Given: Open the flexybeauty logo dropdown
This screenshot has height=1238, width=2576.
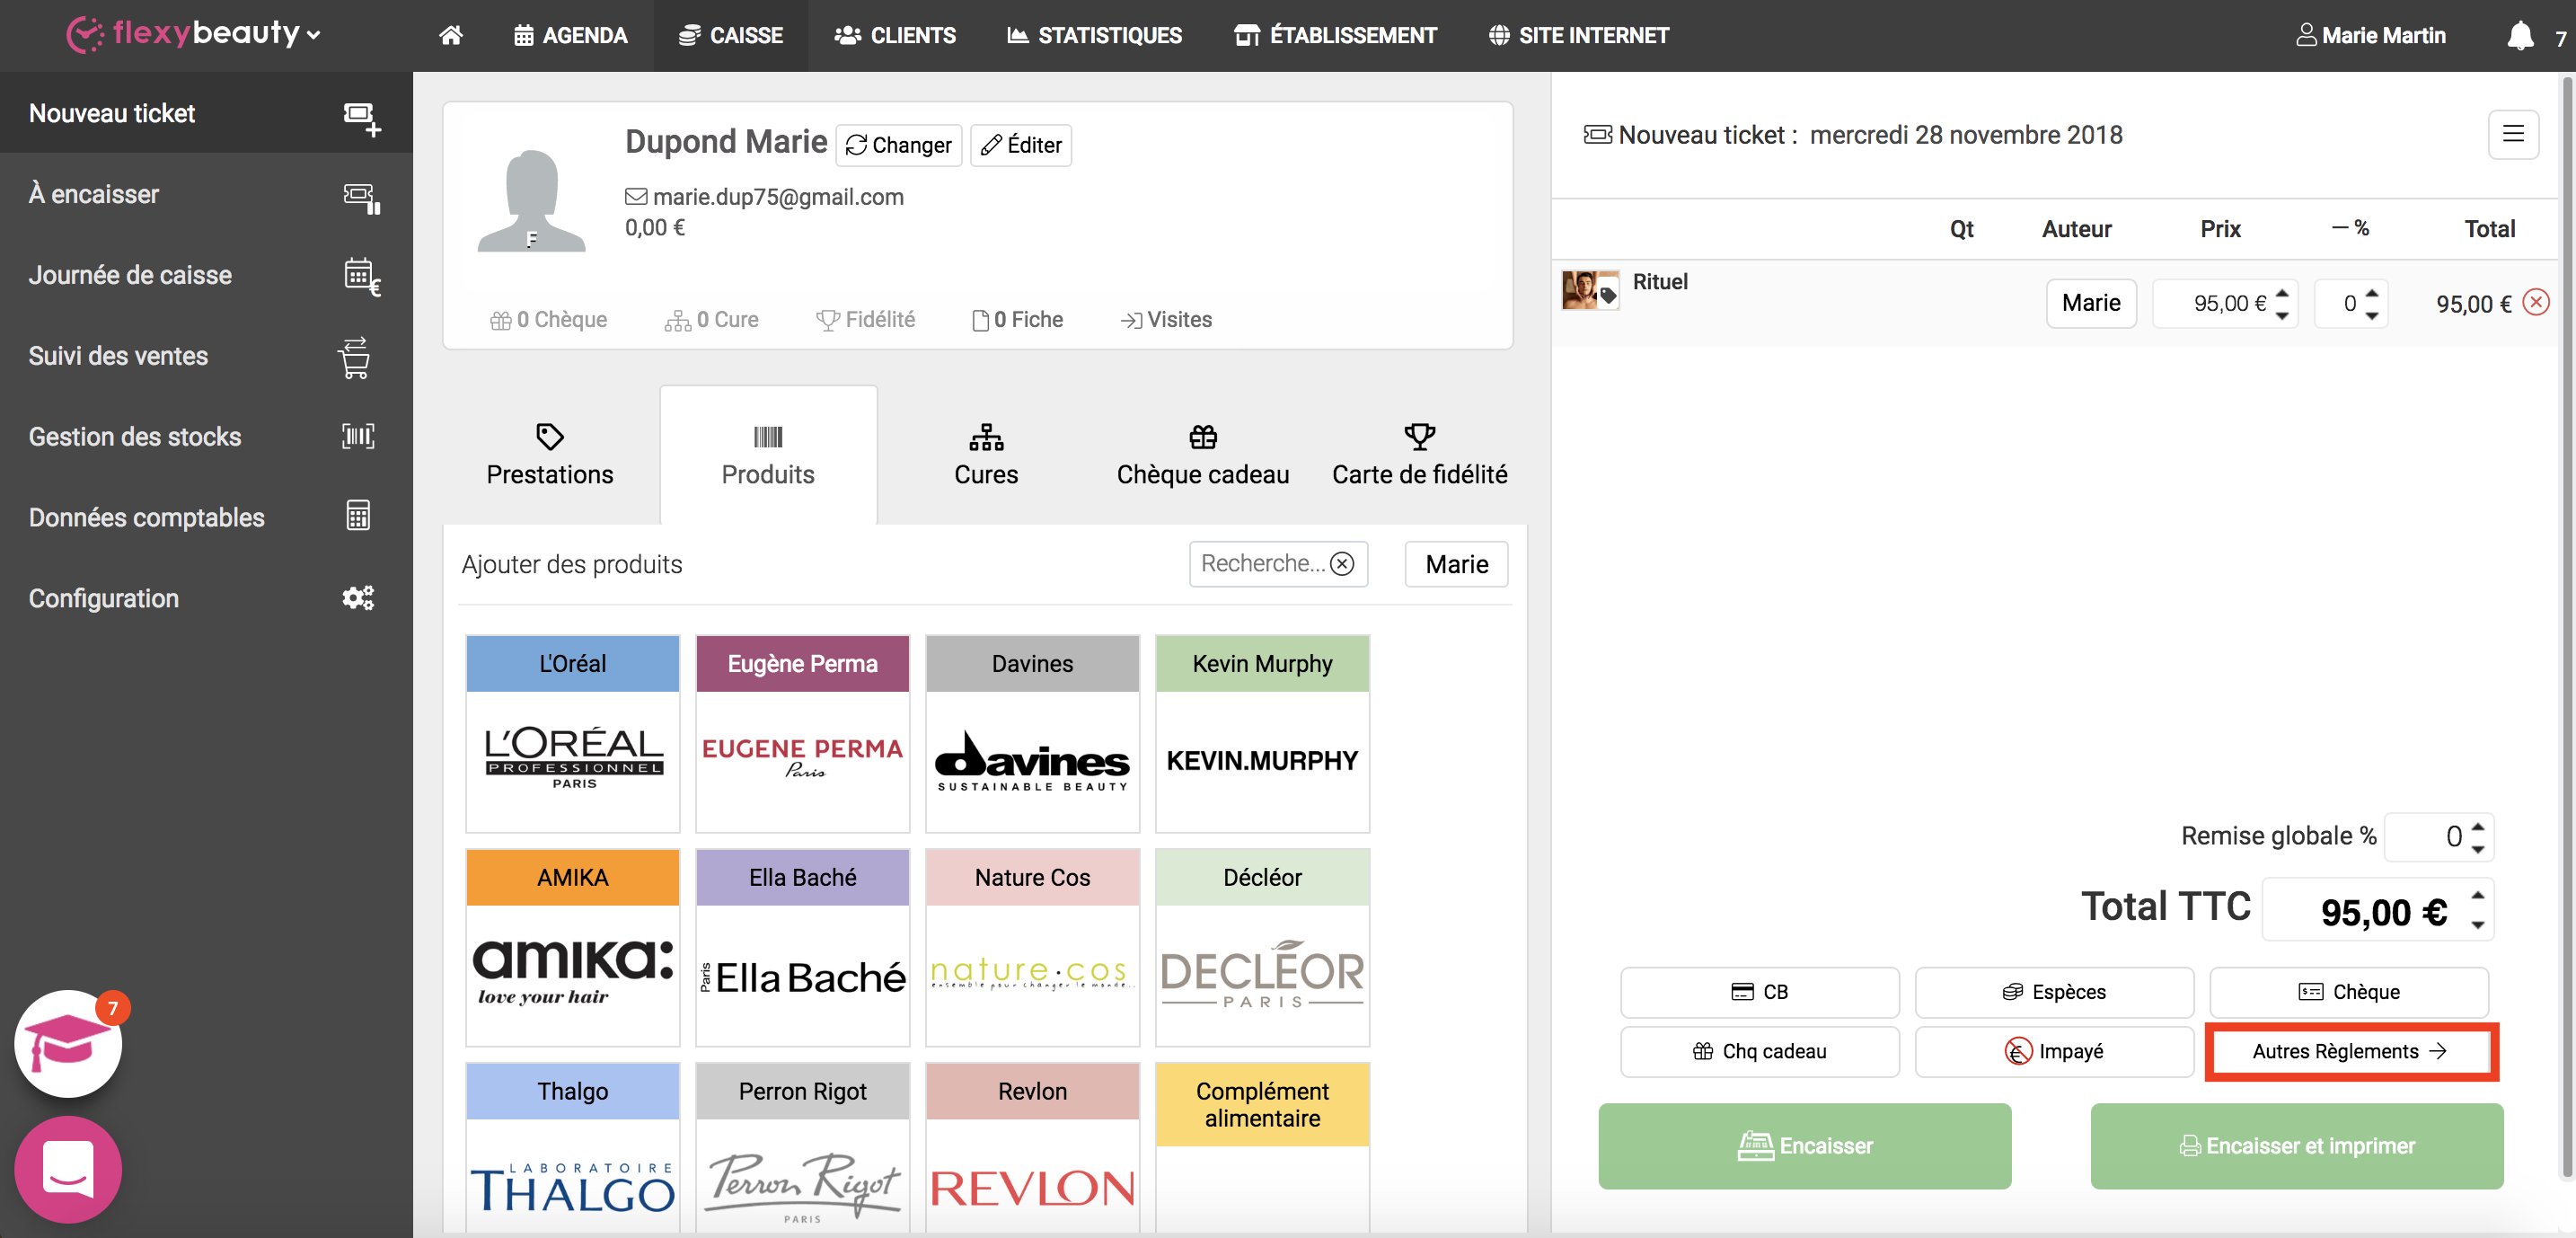Looking at the screenshot, I should coord(194,34).
